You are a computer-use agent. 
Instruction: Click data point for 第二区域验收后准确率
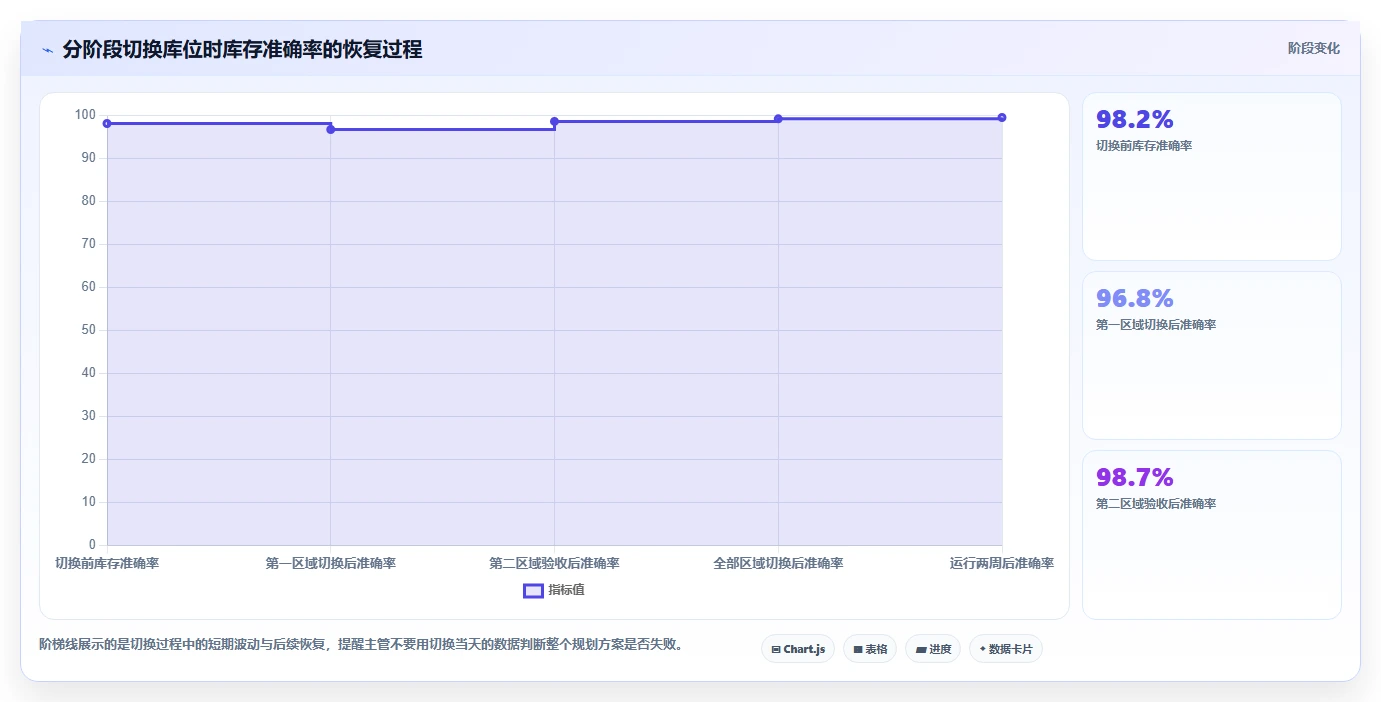pos(554,121)
